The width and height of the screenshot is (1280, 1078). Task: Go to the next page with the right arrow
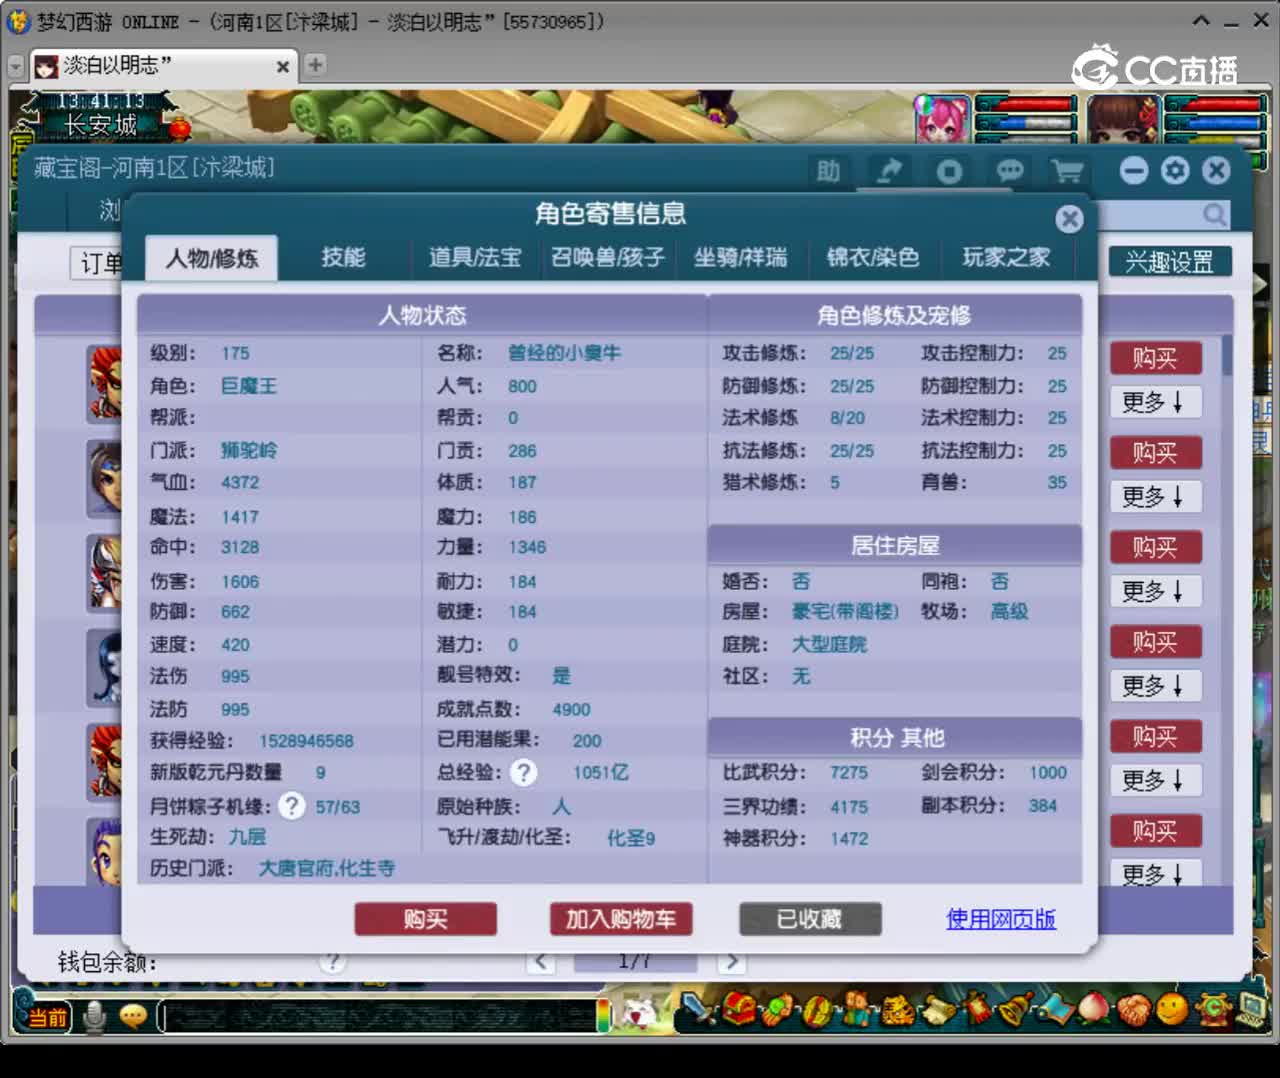coord(732,961)
